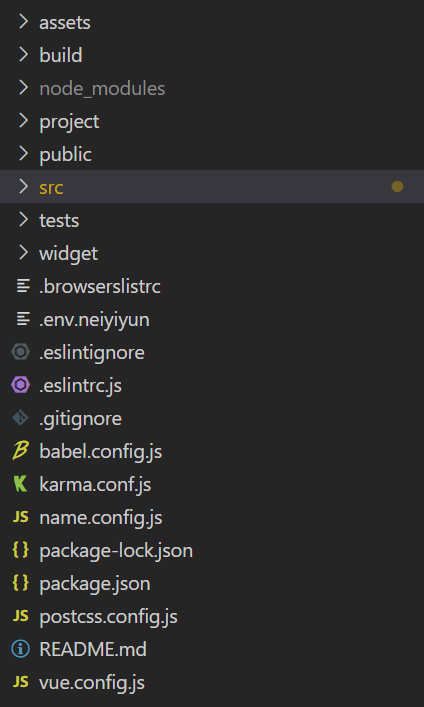
Task: Select the tests folder
Action: [212, 220]
